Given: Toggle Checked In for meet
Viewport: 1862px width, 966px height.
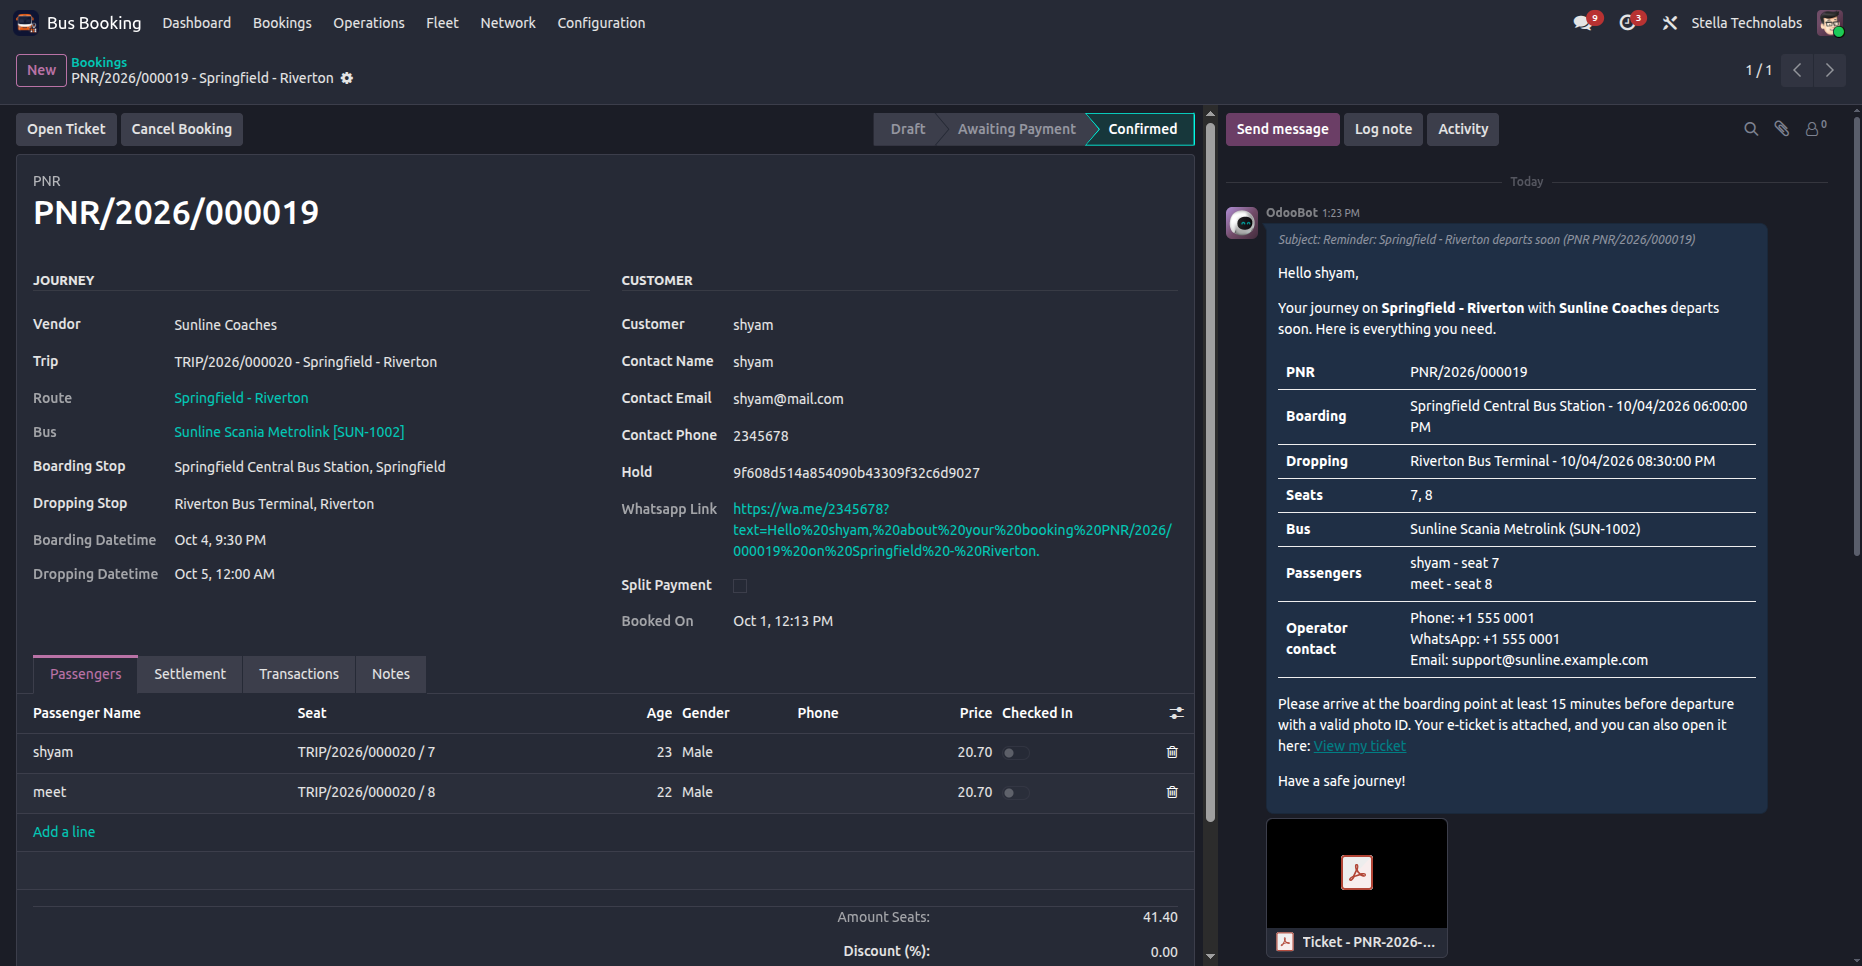Looking at the screenshot, I should click(x=1016, y=792).
